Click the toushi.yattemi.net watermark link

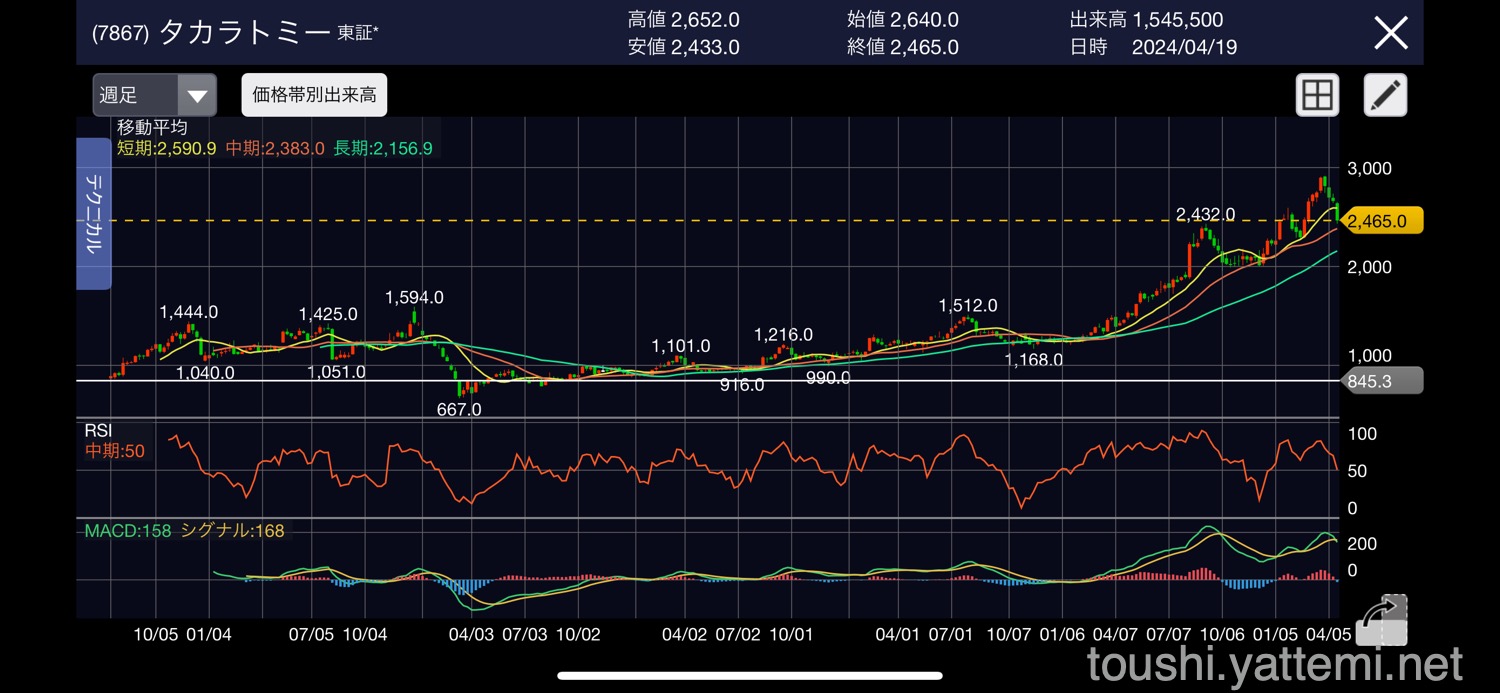[1275, 665]
